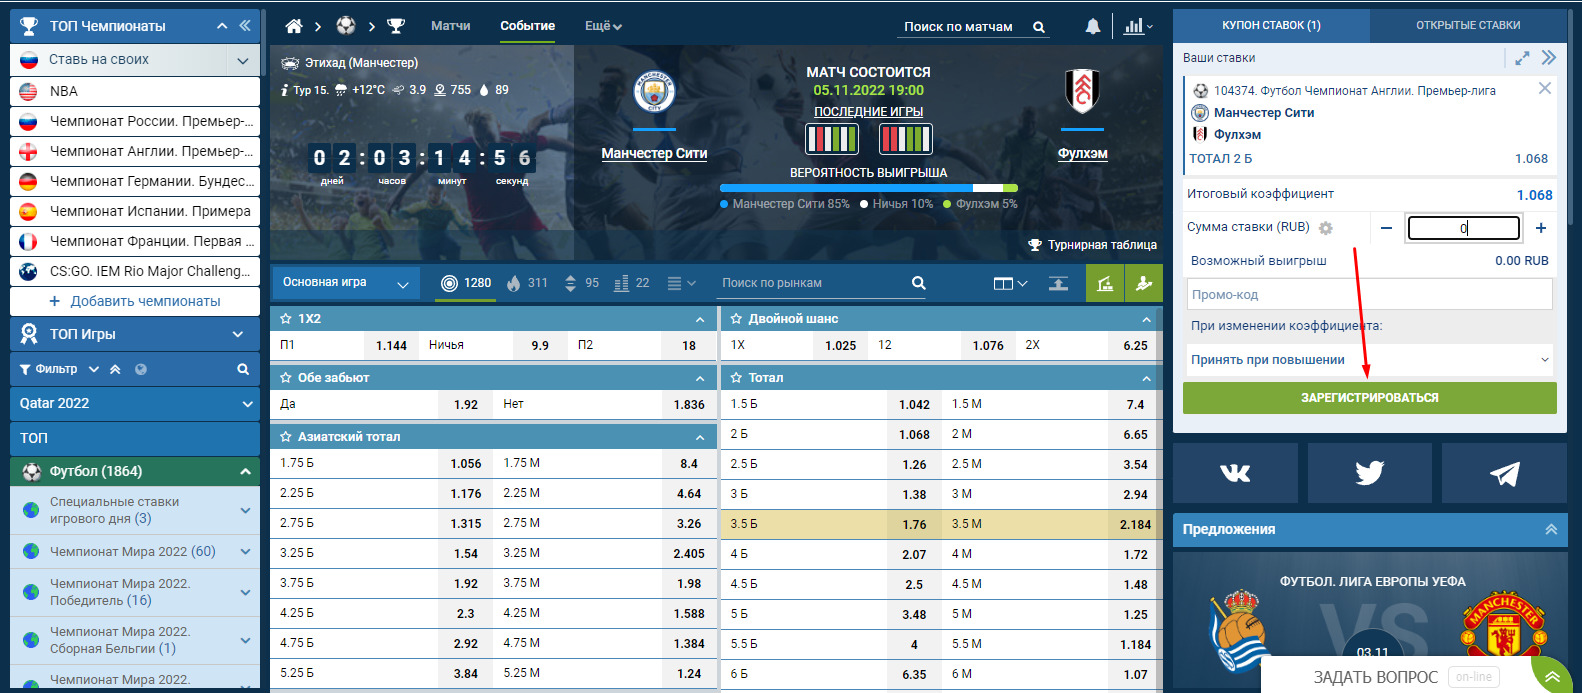Star the Тотал market

pos(736,378)
